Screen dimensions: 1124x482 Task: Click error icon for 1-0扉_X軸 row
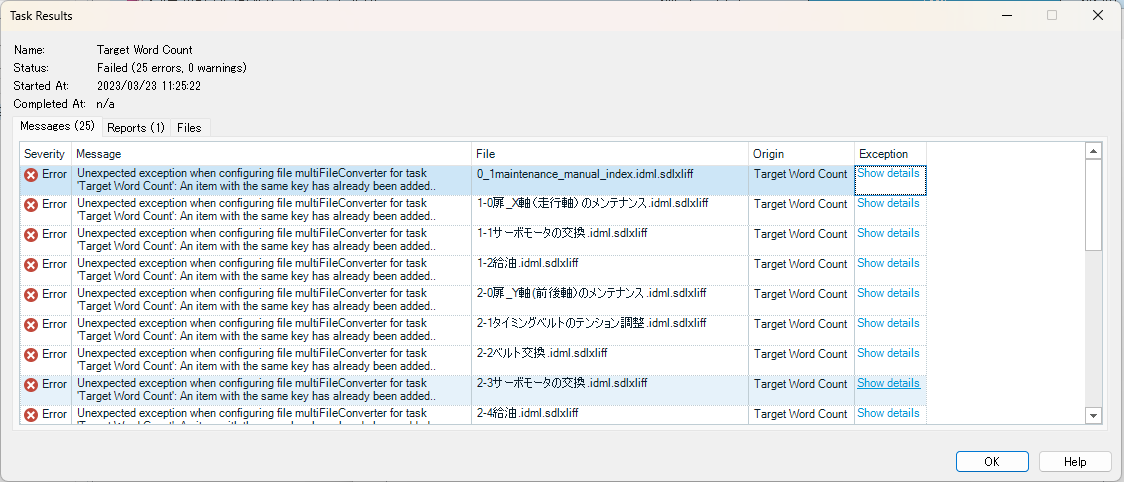tap(31, 205)
